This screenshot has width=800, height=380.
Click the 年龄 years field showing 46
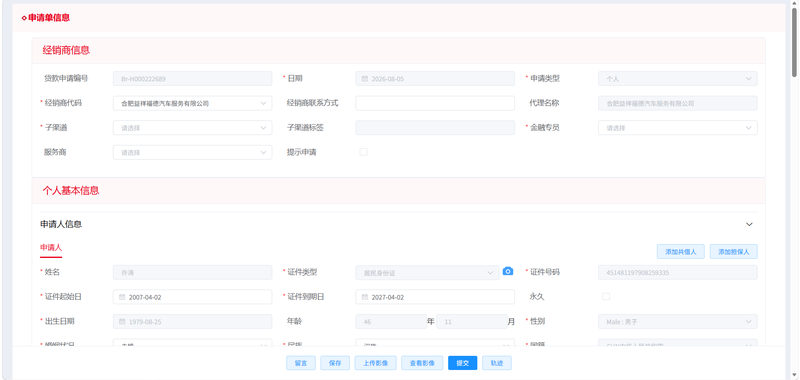(x=391, y=321)
